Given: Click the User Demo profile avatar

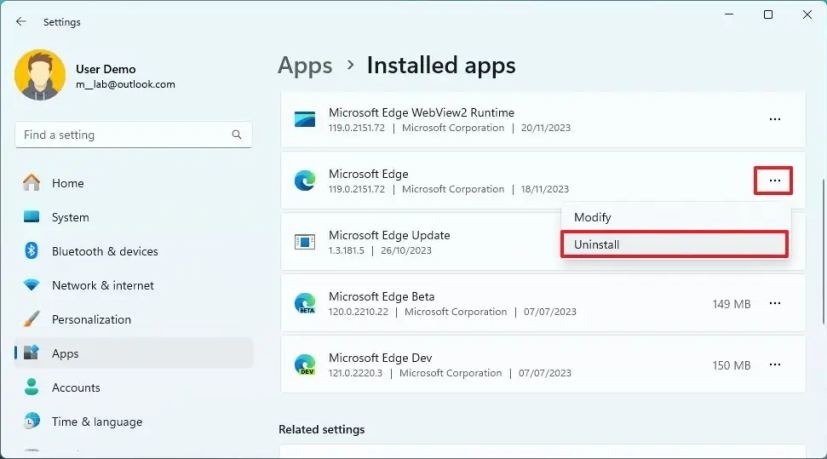Looking at the screenshot, I should (x=40, y=76).
